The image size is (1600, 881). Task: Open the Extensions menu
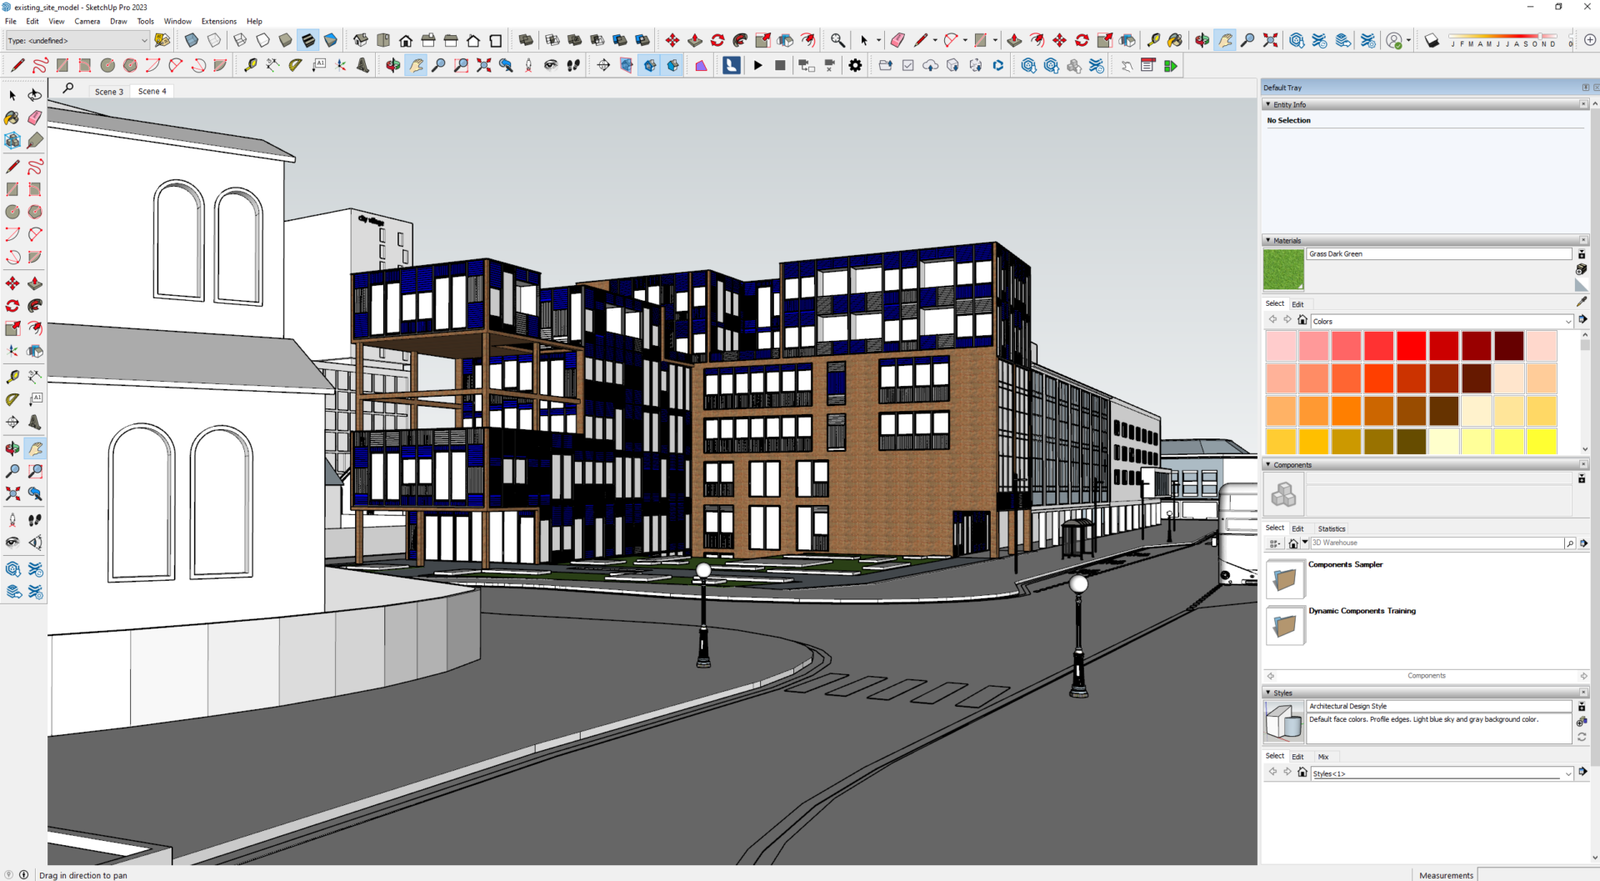tap(219, 21)
